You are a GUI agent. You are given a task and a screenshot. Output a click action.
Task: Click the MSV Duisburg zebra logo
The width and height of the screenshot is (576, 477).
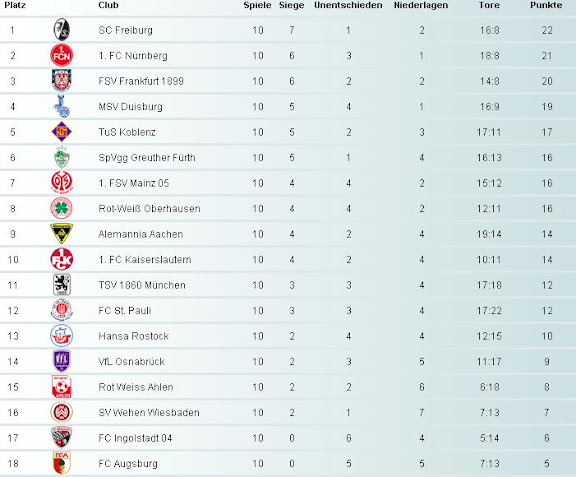[61, 106]
